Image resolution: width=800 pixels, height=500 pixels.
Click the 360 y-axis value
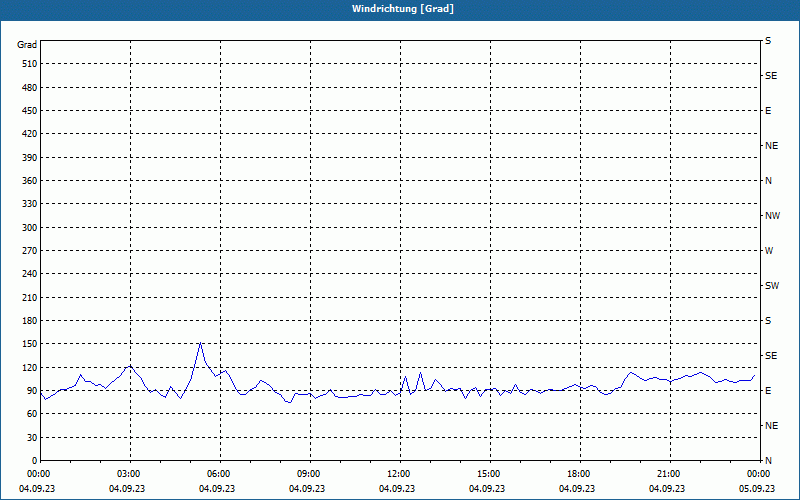pos(30,181)
